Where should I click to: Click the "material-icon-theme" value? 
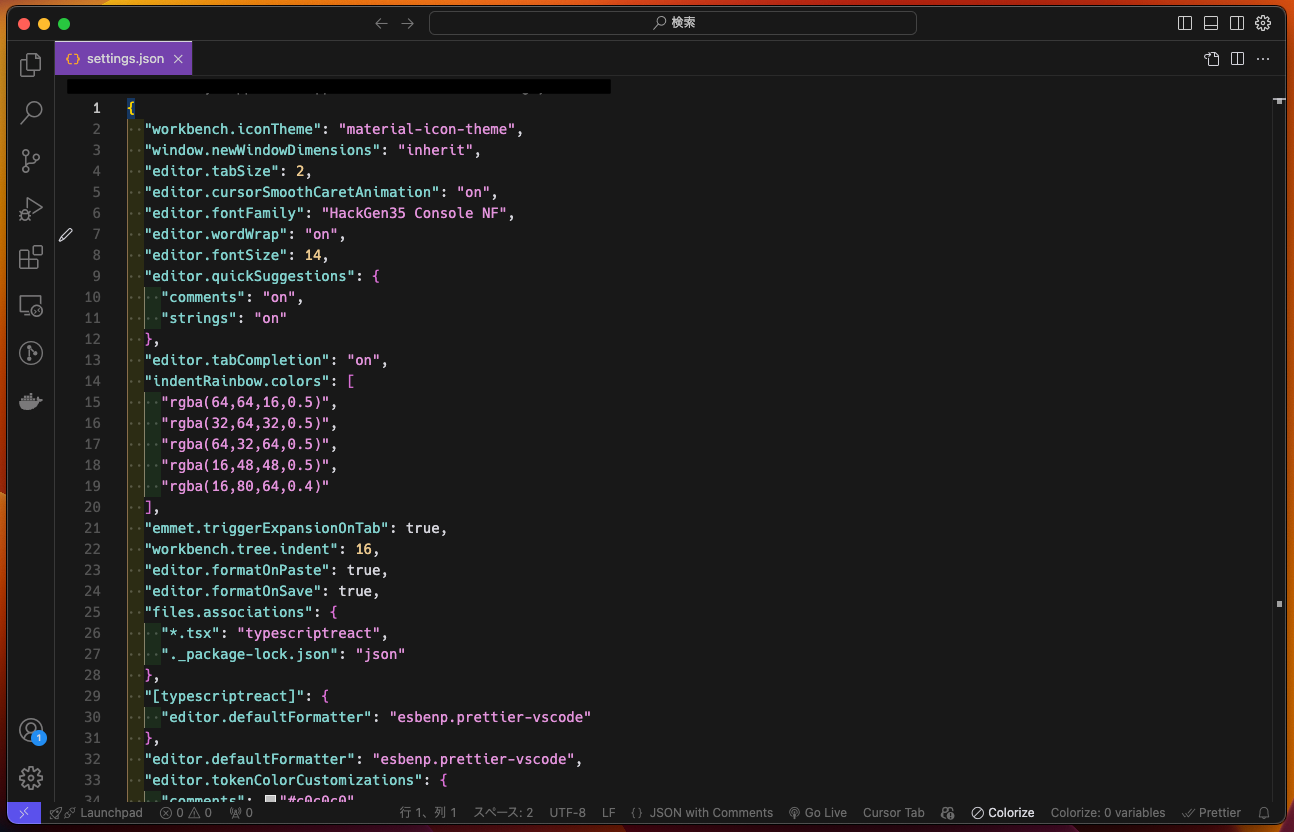coord(427,129)
